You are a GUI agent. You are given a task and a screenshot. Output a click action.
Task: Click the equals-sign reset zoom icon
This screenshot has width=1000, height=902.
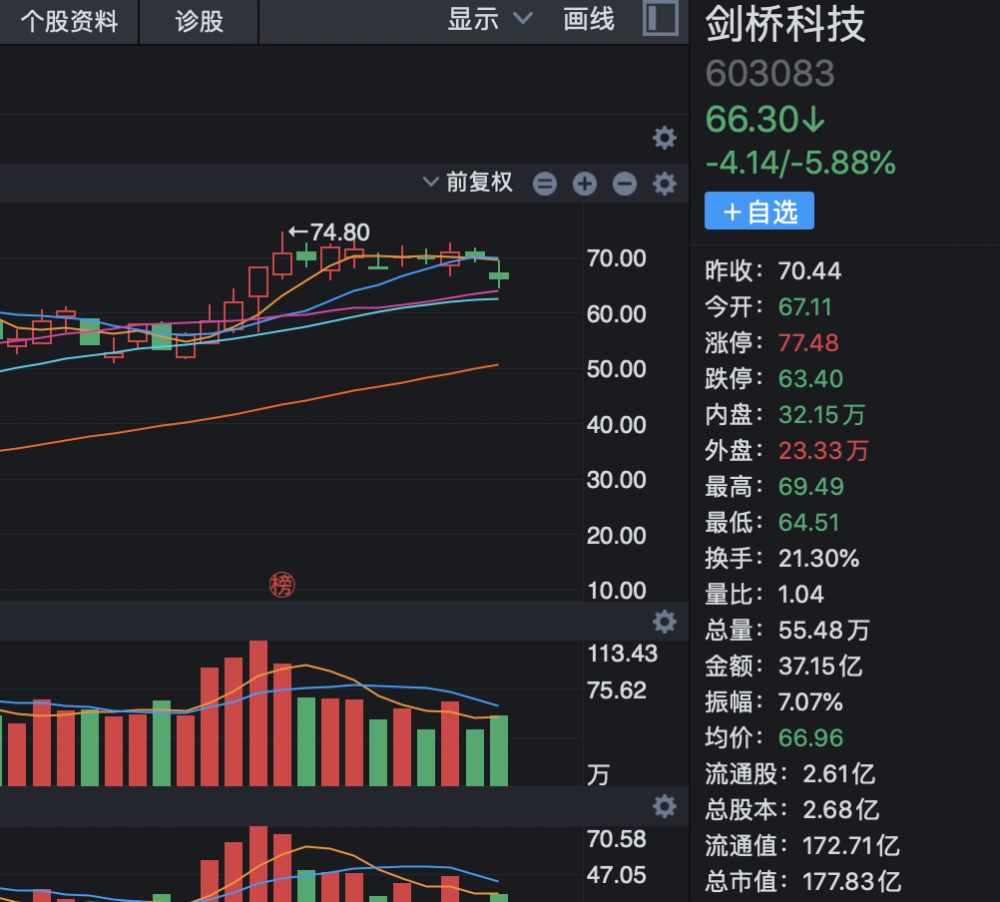click(x=545, y=184)
